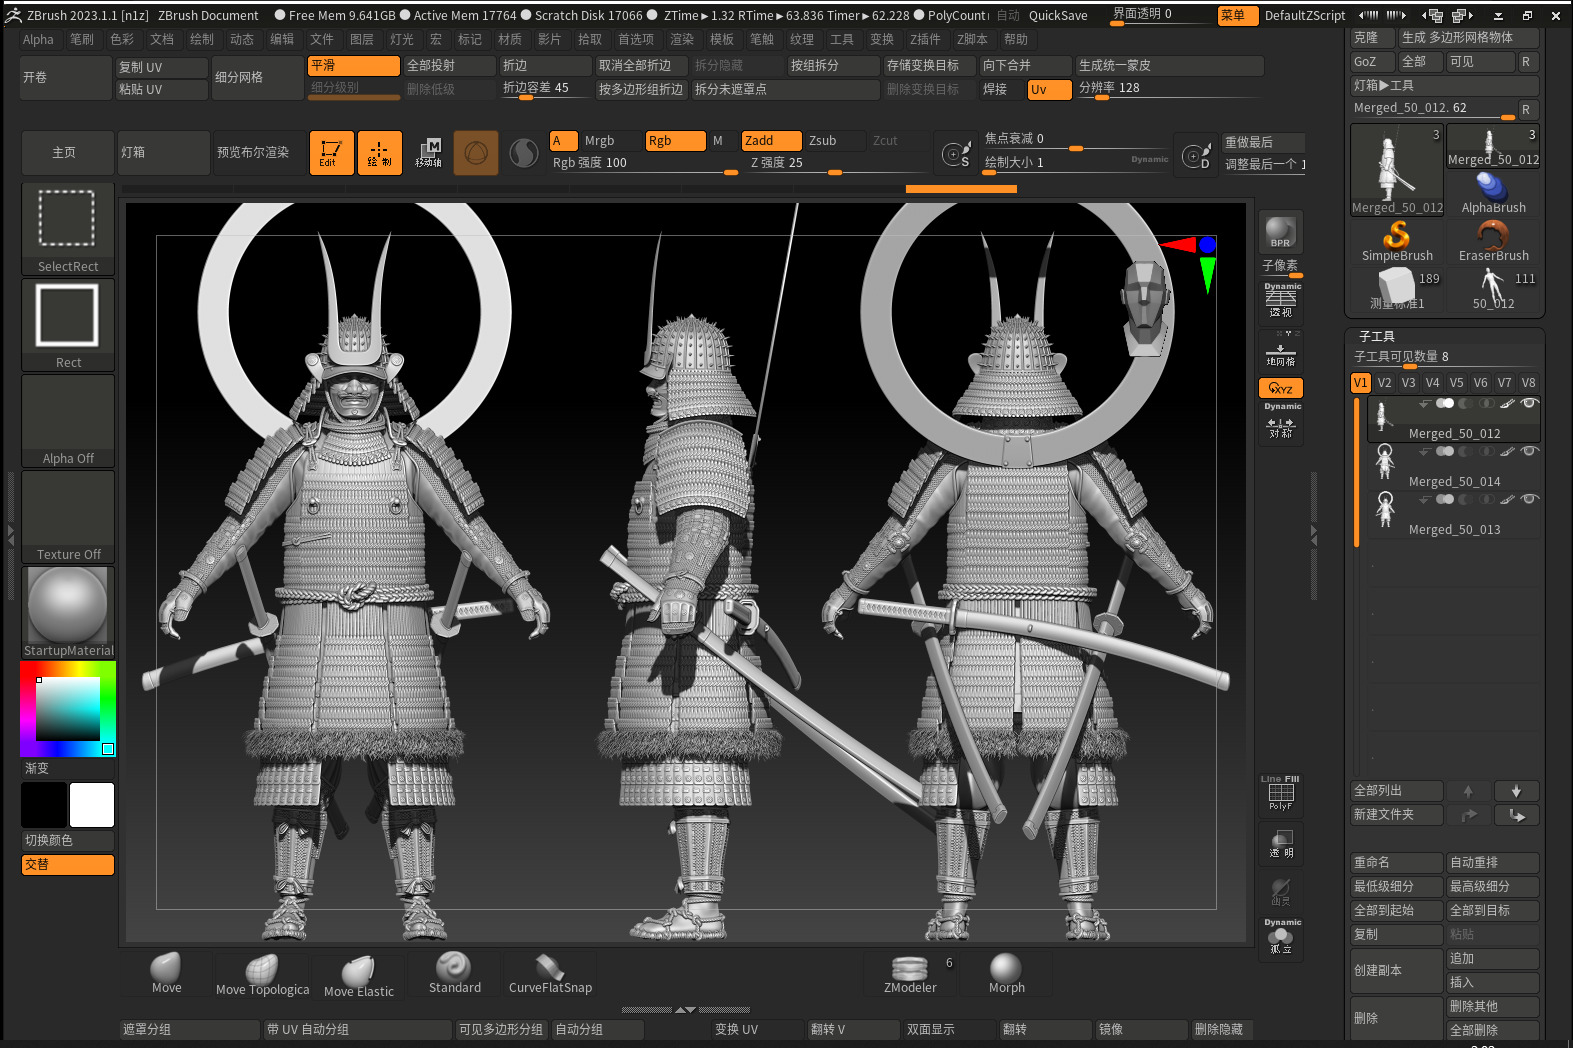Toggle polypaint brush icon on Merged_50_014
The height and width of the screenshot is (1048, 1573).
(1507, 451)
